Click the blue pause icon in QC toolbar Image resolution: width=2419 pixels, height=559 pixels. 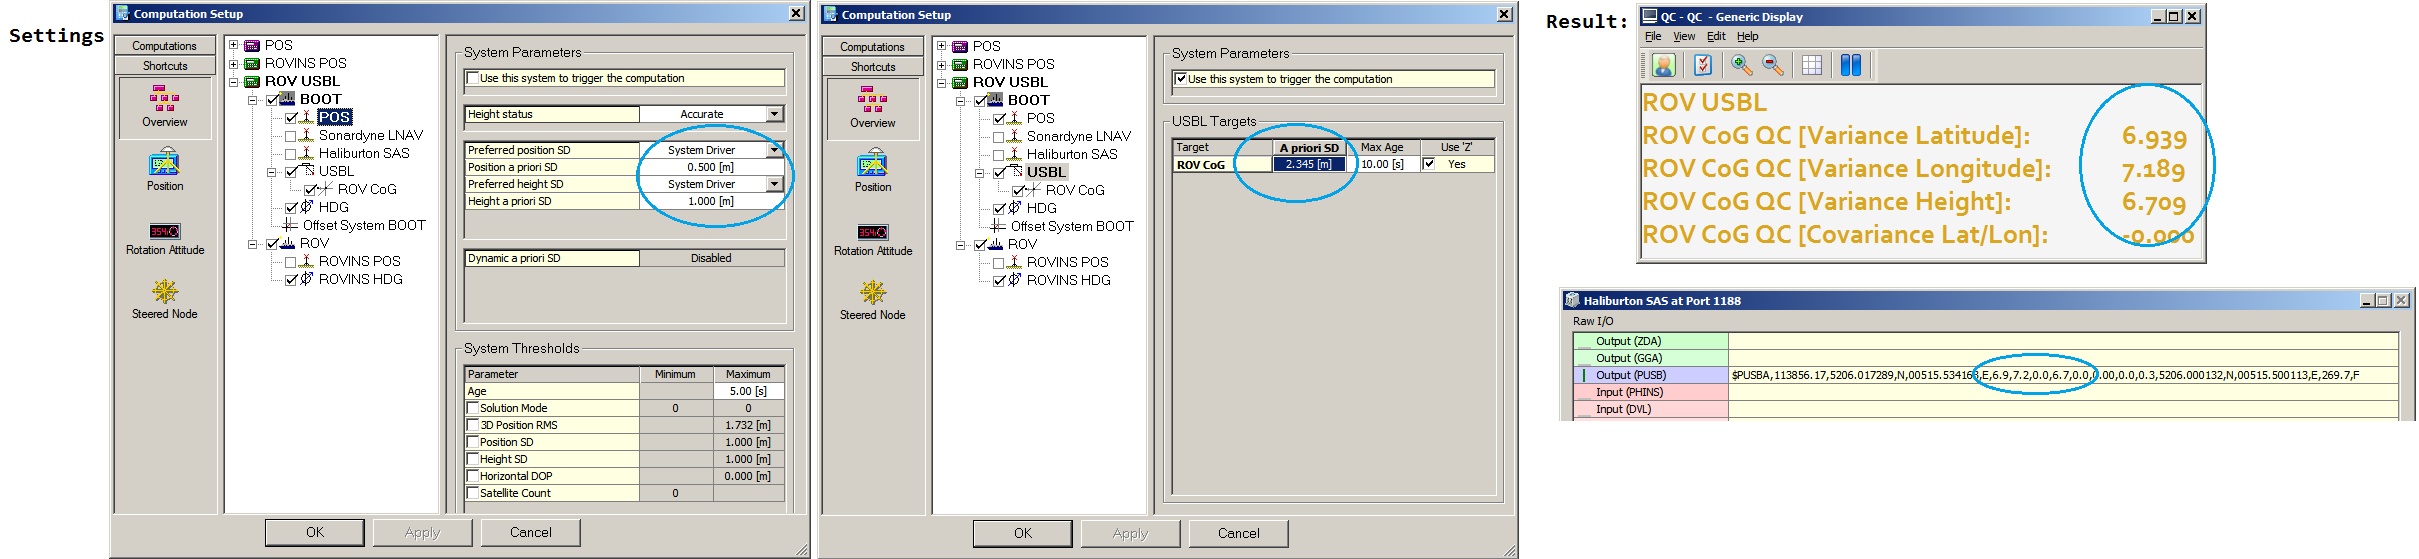1851,65
